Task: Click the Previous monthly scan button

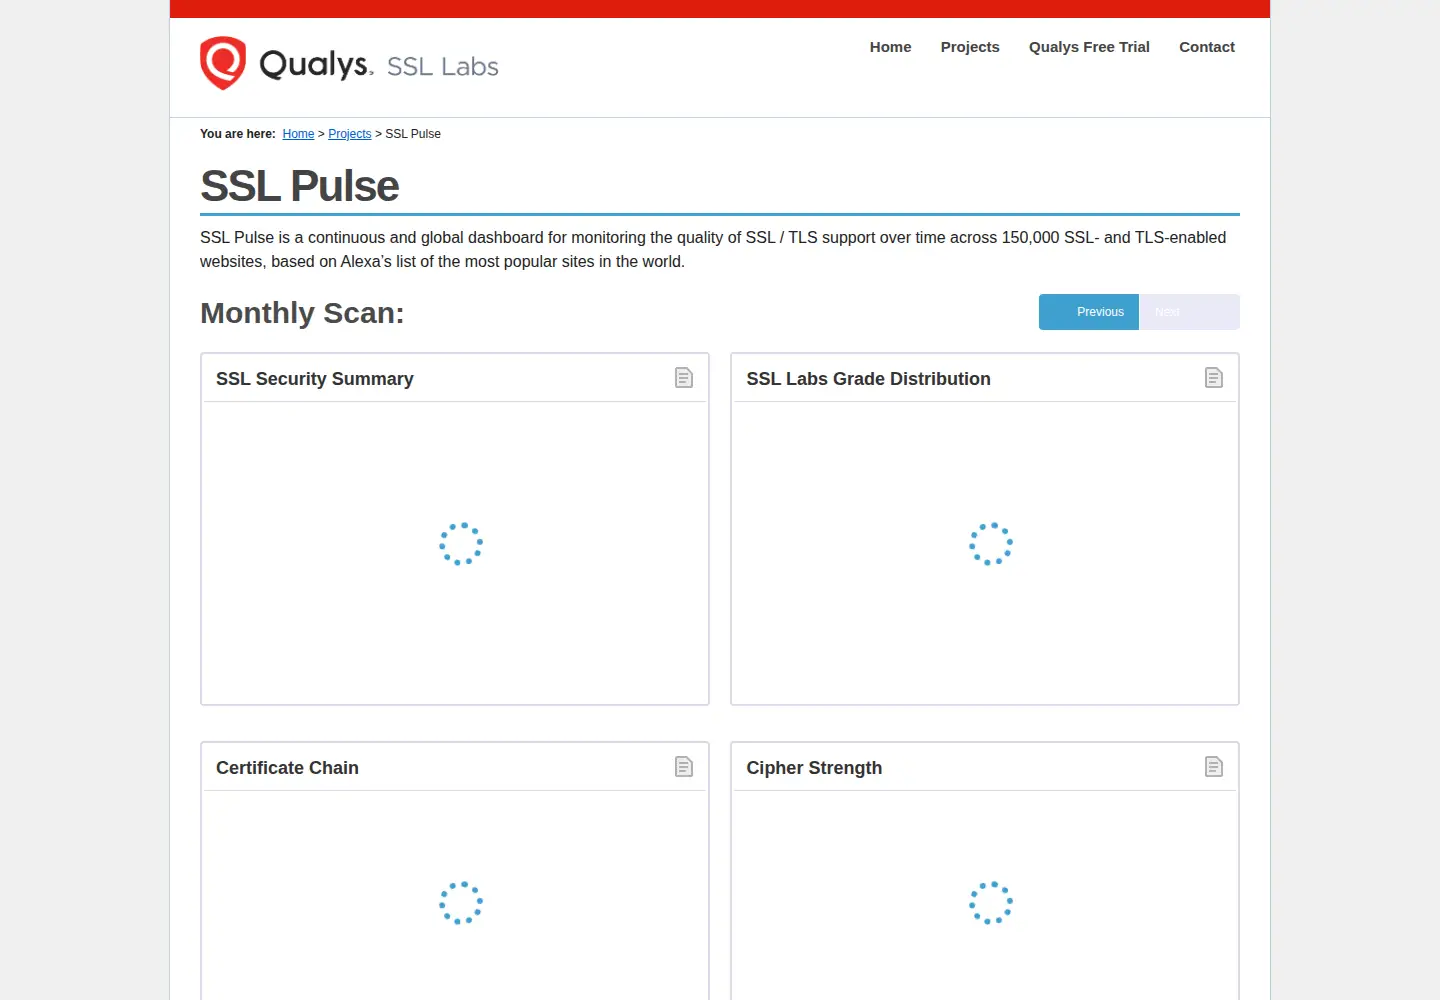Action: coord(1089,312)
